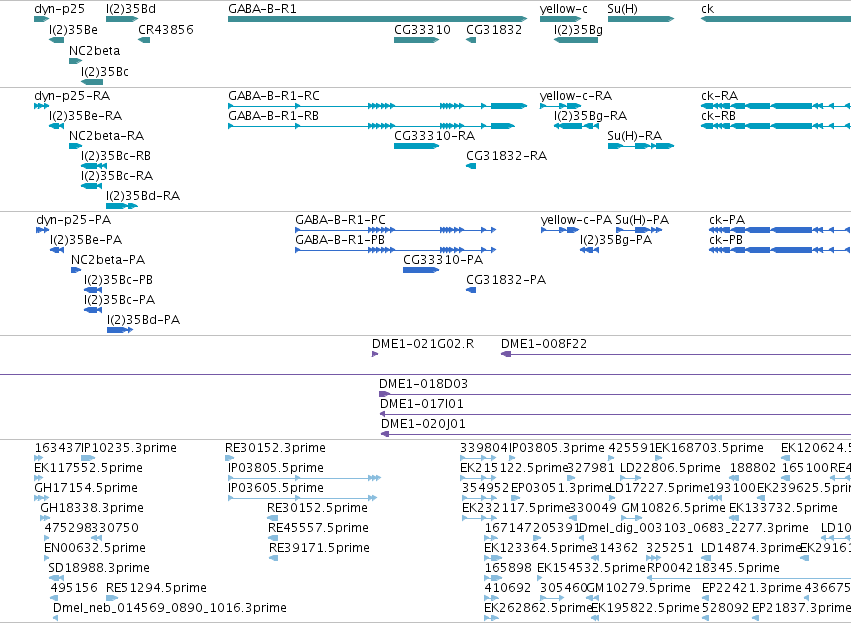
Task: Select clone 'DME1-008F22'
Action: point(544,344)
